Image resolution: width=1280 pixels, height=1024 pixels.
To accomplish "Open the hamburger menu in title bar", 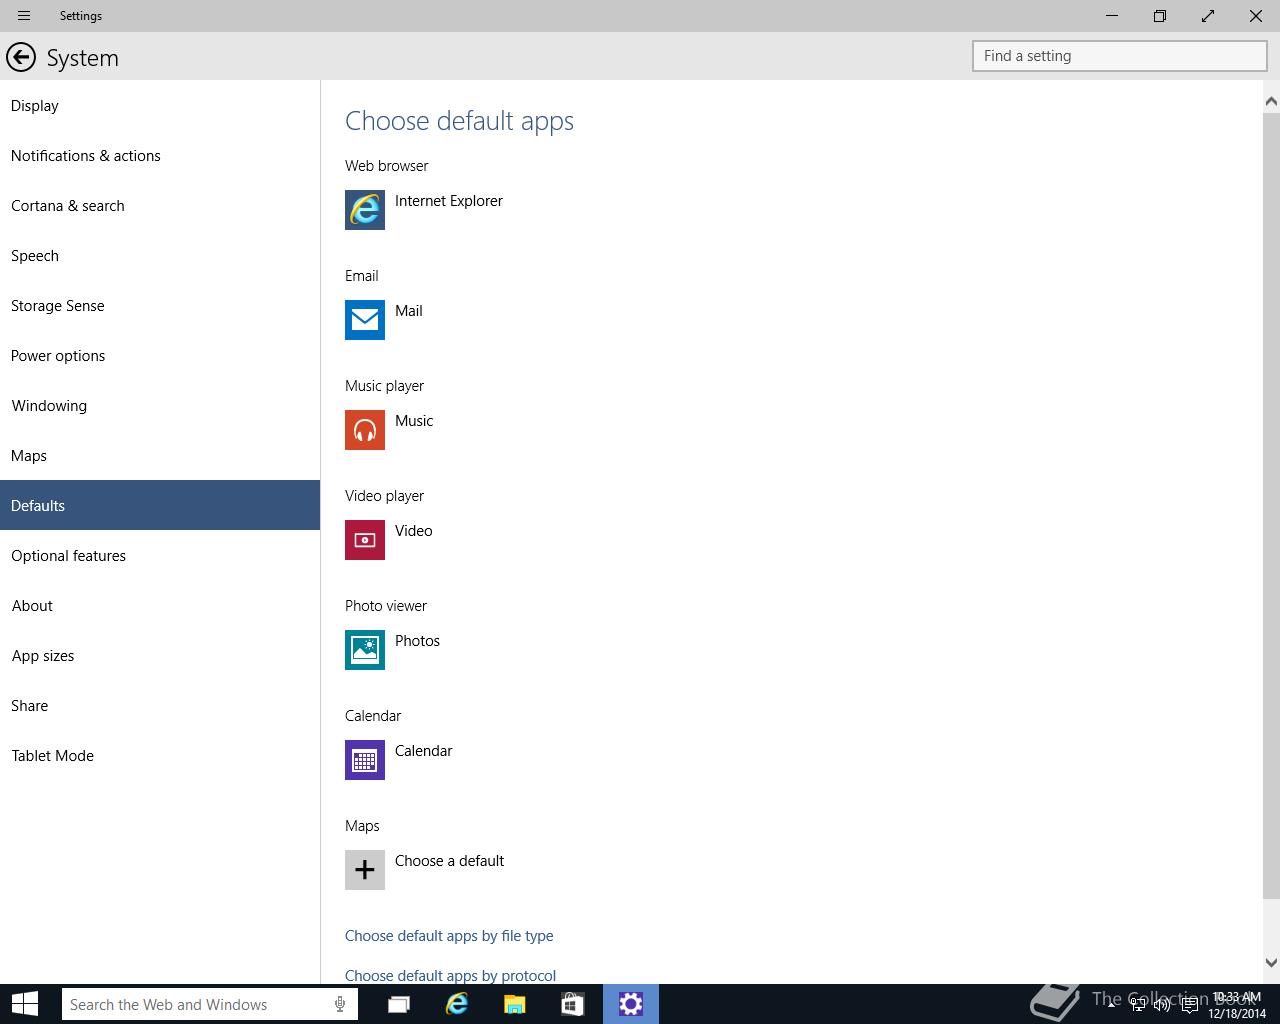I will (x=24, y=16).
